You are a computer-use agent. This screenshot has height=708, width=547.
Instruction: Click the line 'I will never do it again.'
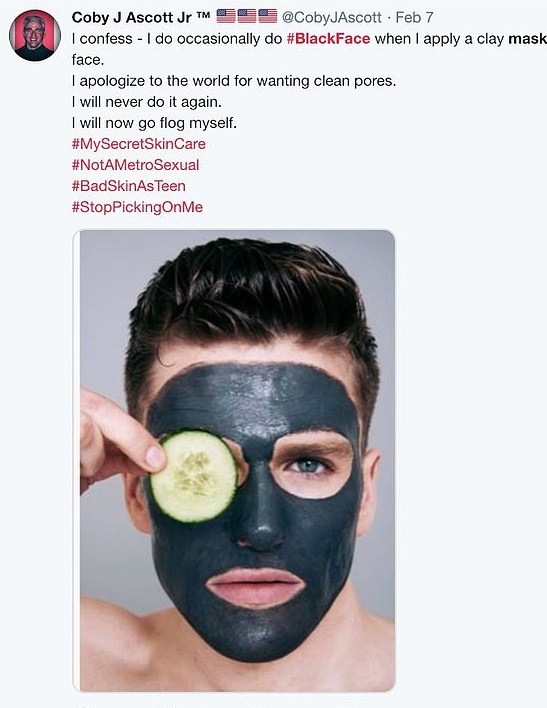point(147,102)
